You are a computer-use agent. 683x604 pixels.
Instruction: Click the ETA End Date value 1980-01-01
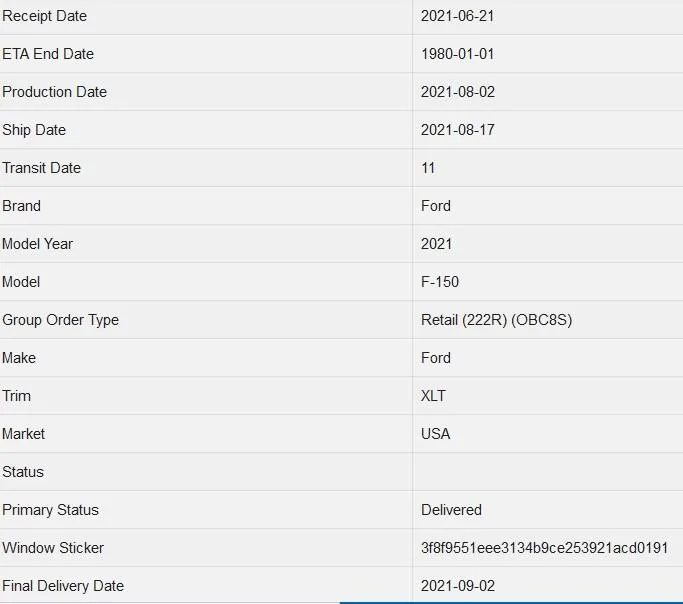[x=457, y=54]
